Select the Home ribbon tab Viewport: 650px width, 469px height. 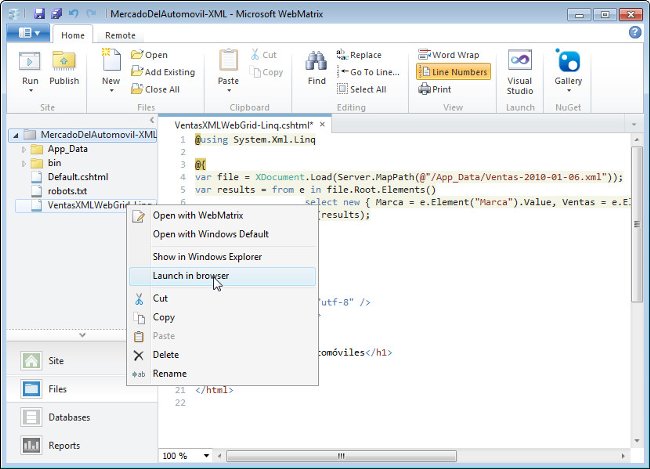pos(73,35)
